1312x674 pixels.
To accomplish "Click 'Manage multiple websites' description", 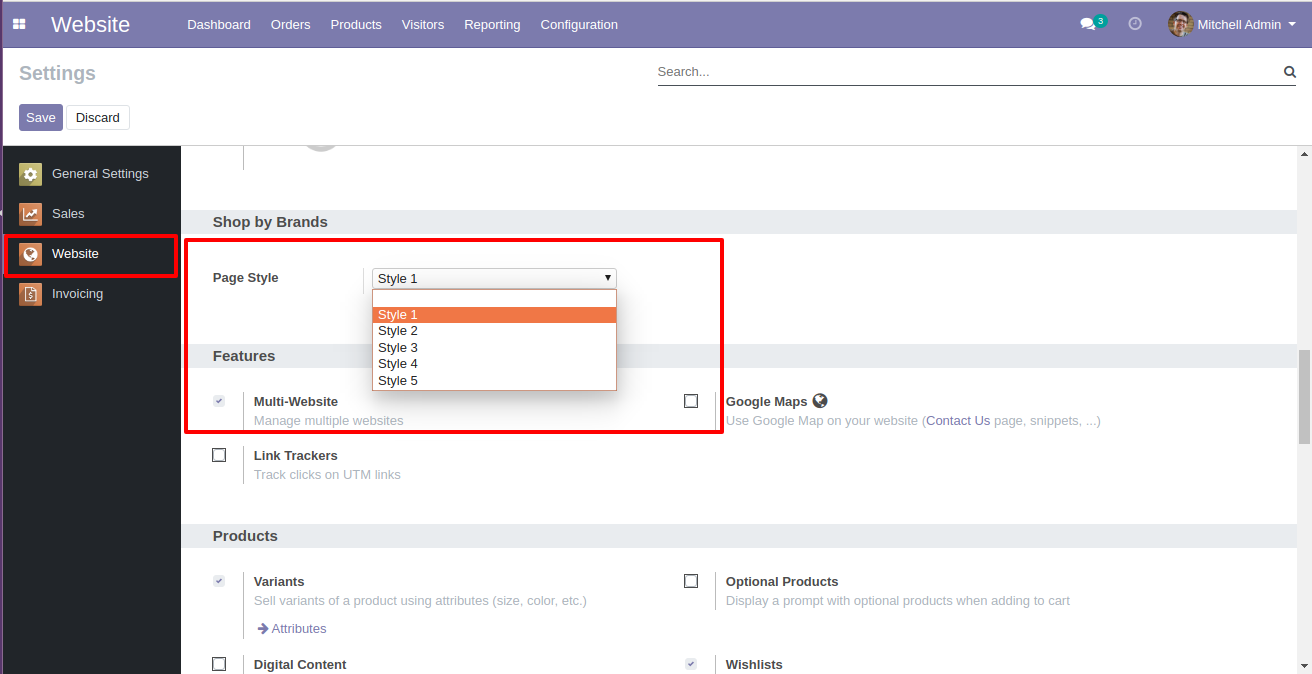I will click(329, 421).
